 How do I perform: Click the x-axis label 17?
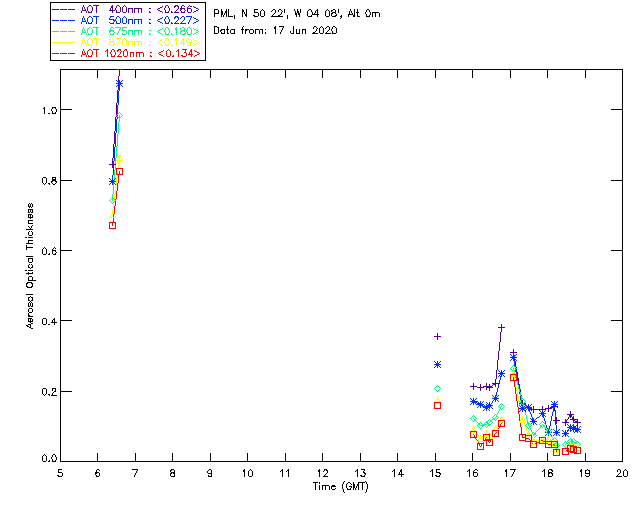coord(510,473)
